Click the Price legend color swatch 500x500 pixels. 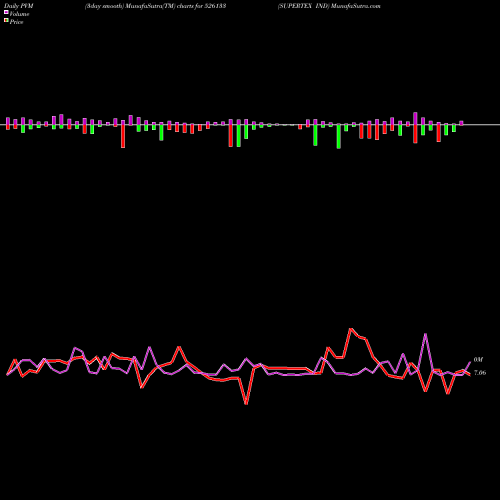pos(6,20)
